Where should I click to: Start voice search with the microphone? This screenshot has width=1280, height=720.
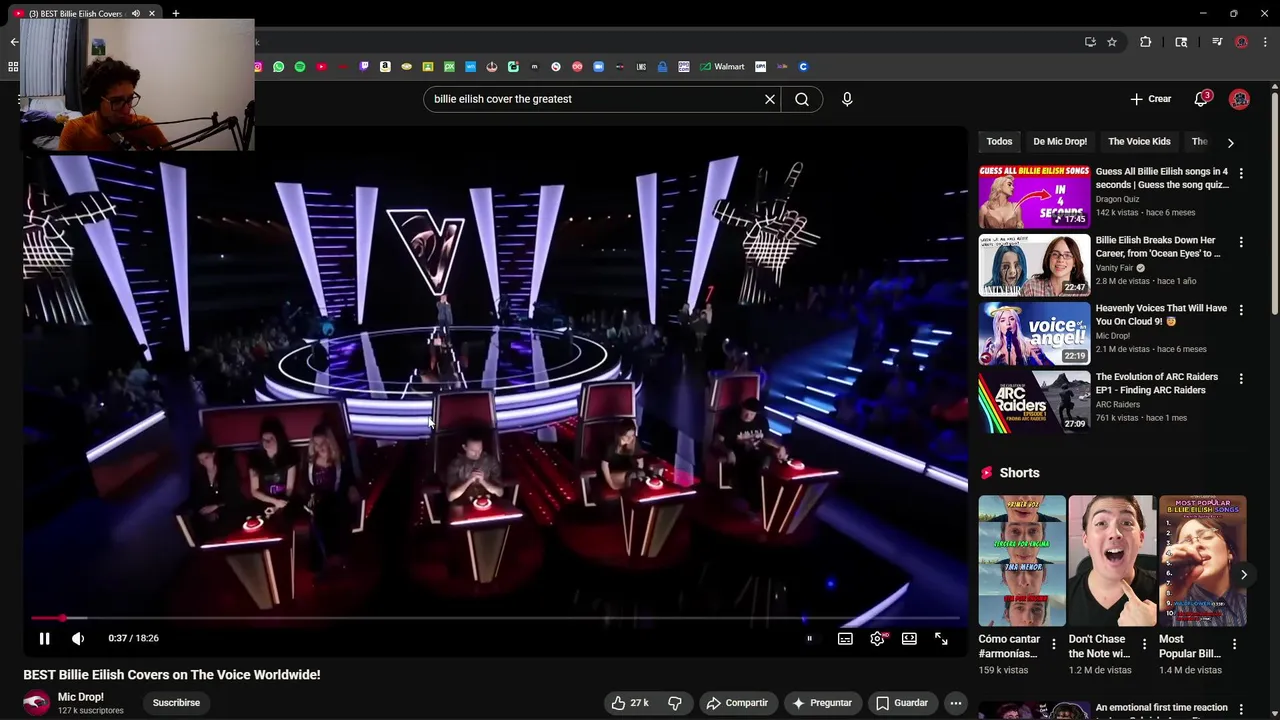[x=847, y=99]
